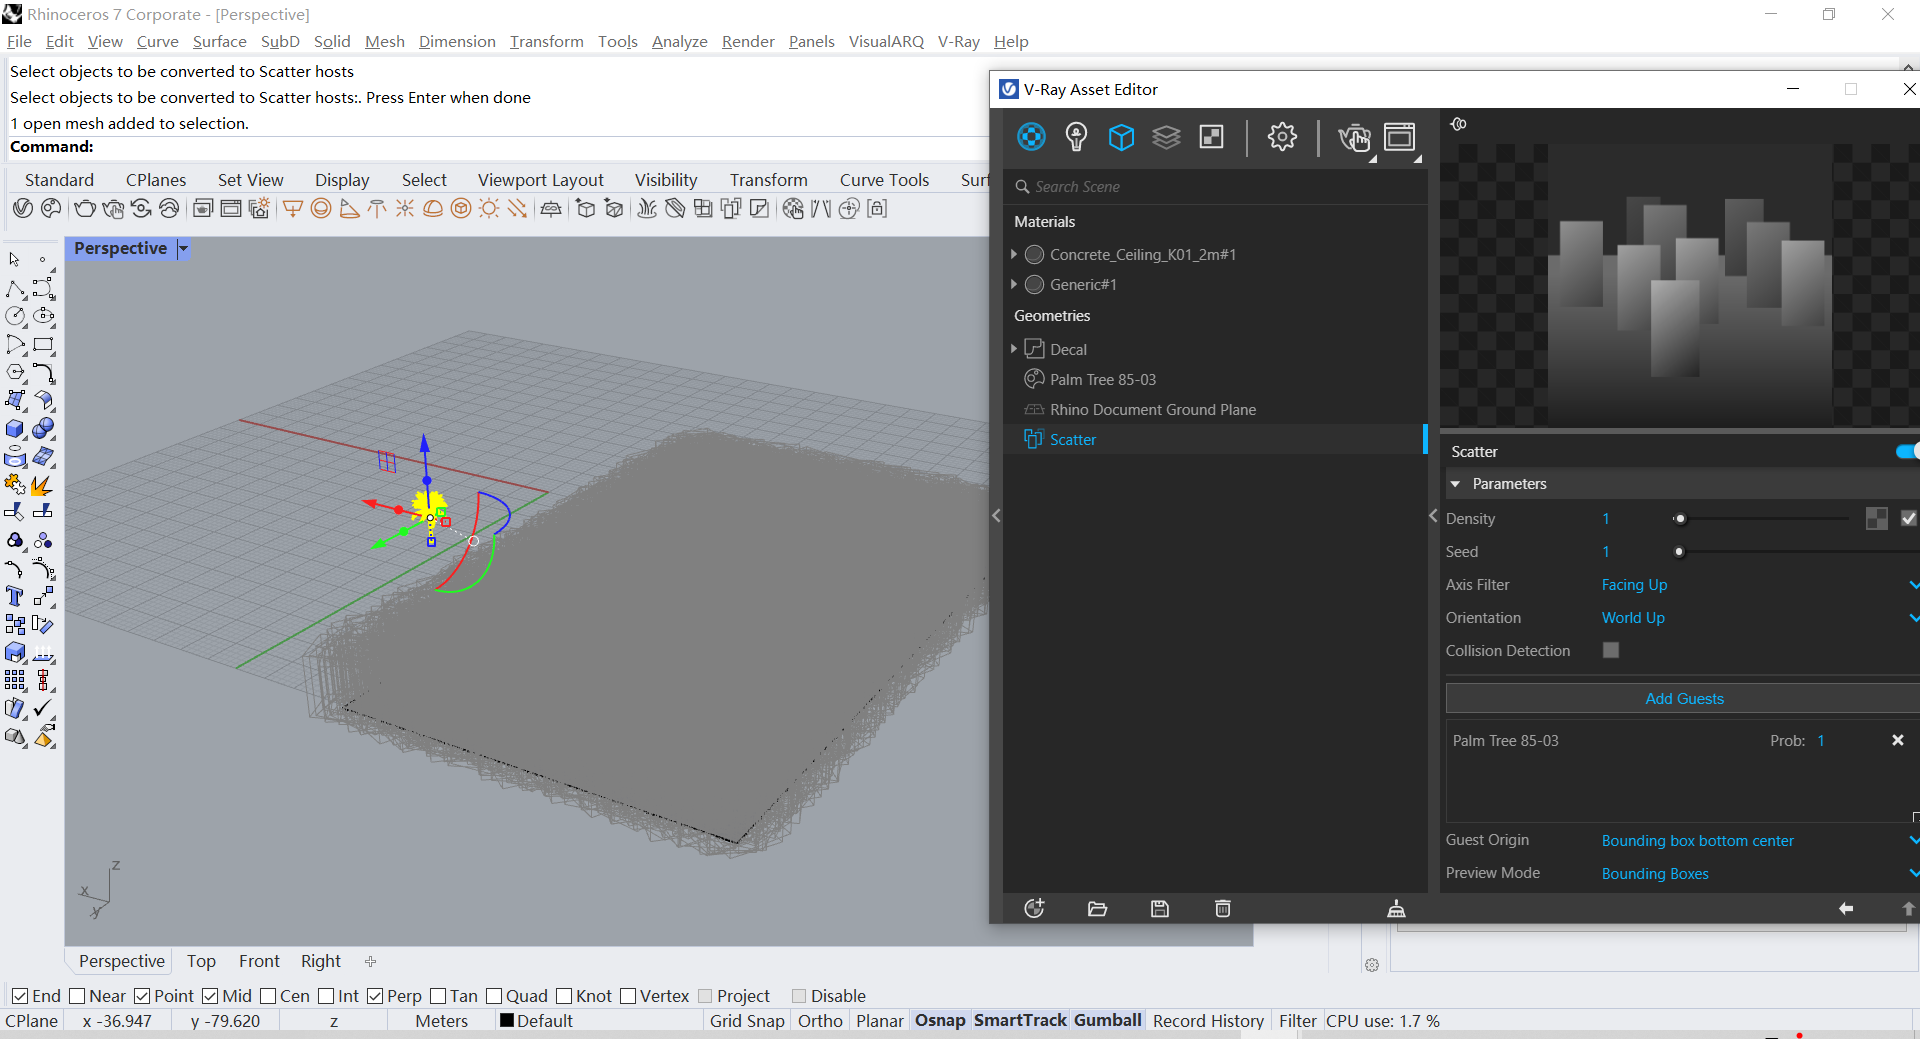Enable the Quad osnap checkbox
This screenshot has width=1920, height=1039.
[494, 996]
